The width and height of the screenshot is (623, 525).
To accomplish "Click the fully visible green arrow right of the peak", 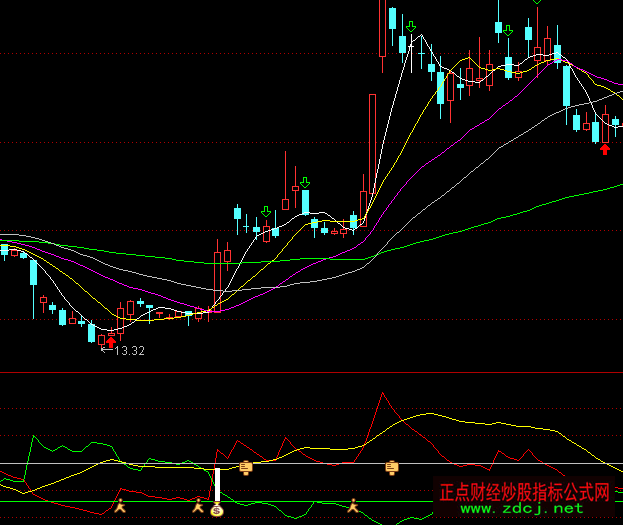I will (x=508, y=31).
